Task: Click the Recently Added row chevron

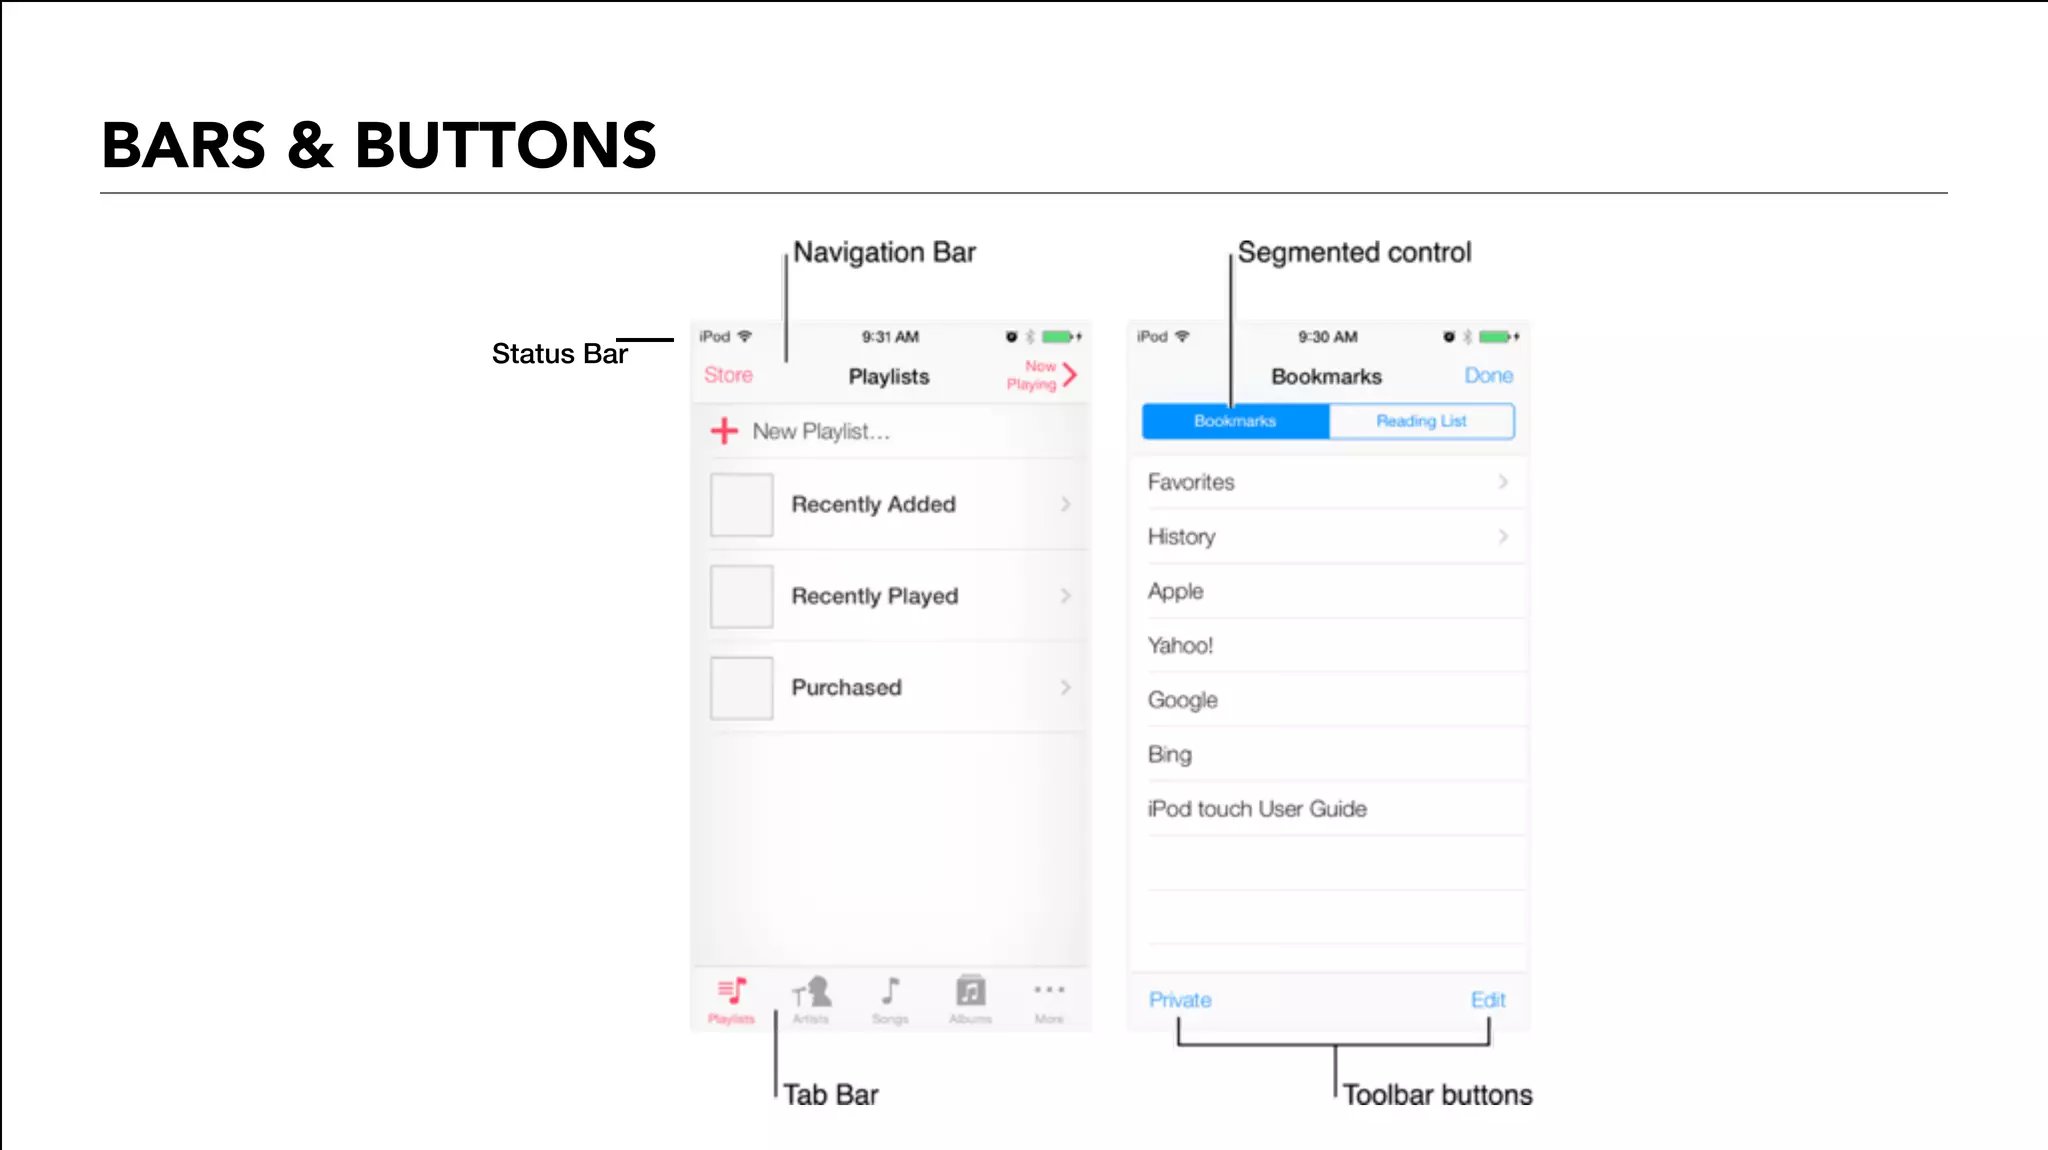Action: point(1066,504)
